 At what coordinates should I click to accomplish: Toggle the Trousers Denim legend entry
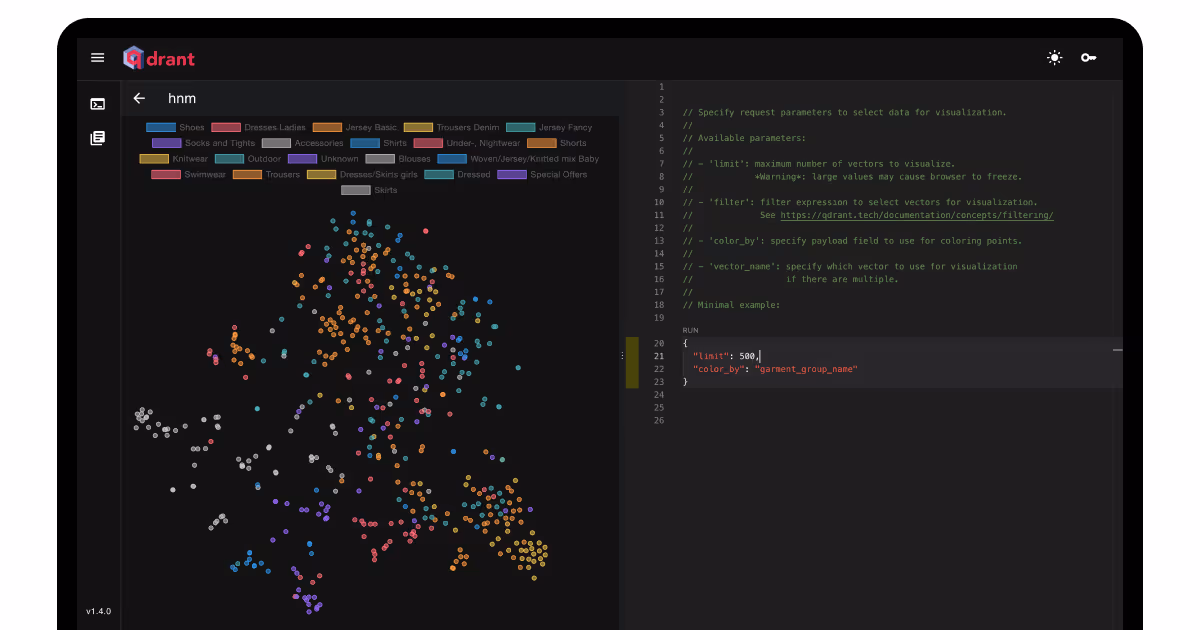click(x=451, y=127)
